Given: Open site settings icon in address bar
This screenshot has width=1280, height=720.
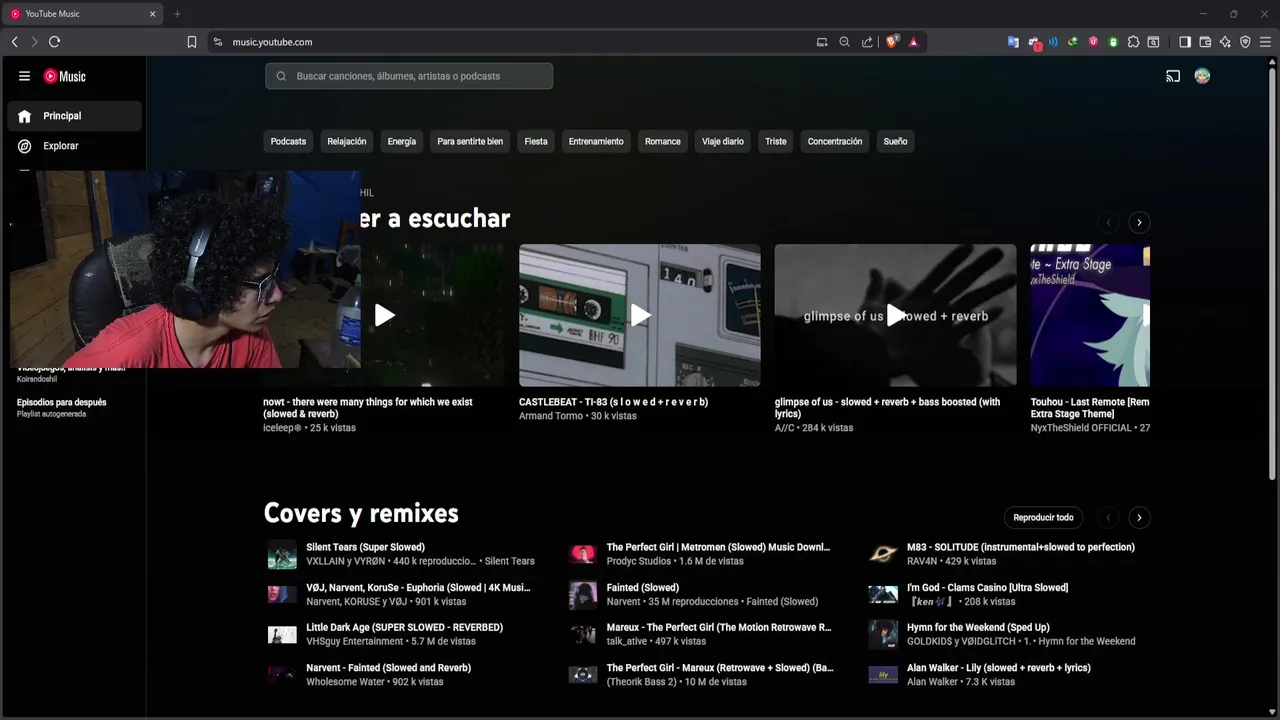Looking at the screenshot, I should click(x=218, y=42).
